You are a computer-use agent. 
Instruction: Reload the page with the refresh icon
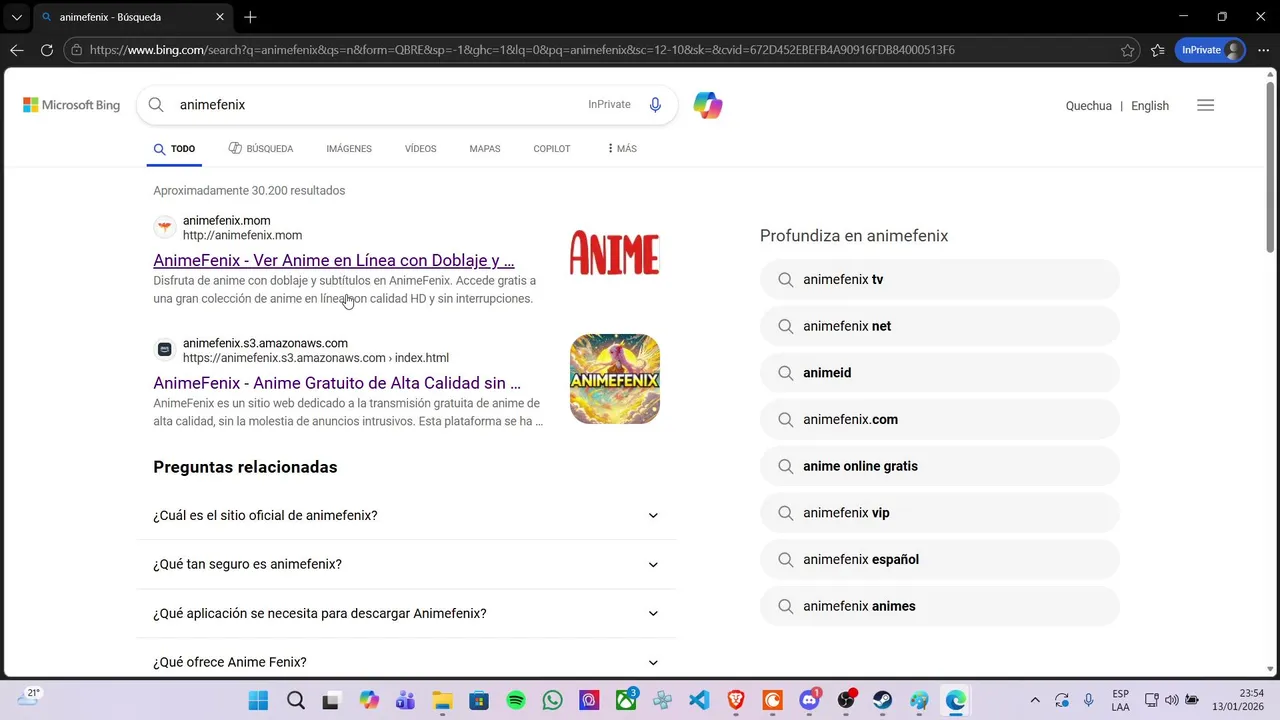coord(46,50)
